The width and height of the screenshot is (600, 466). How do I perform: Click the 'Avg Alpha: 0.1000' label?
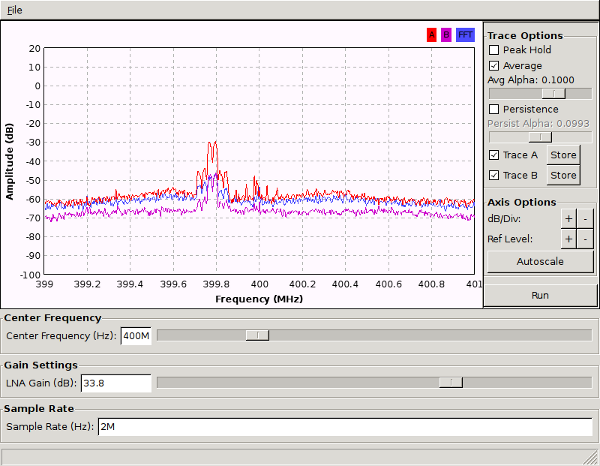pos(531,80)
